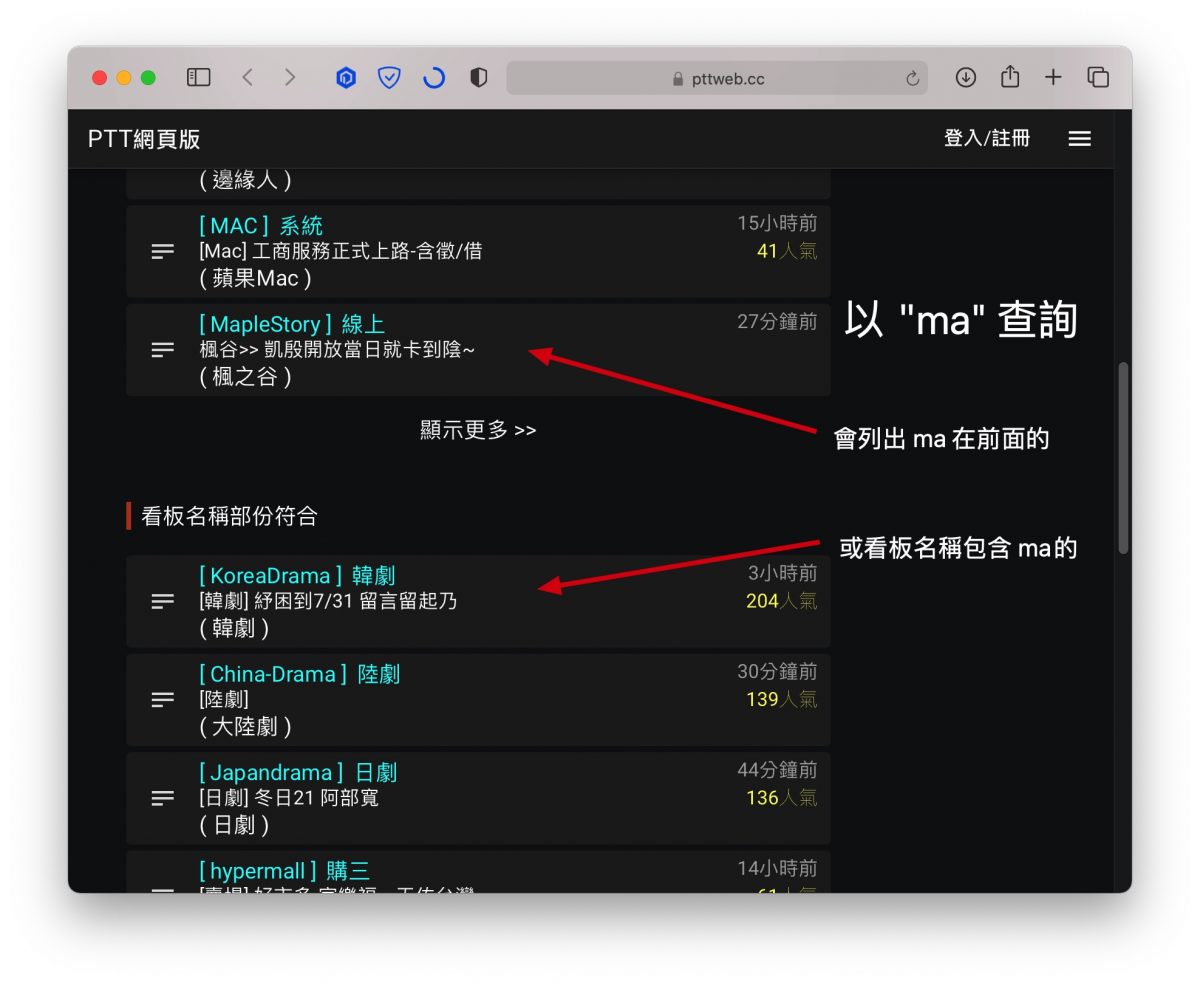The width and height of the screenshot is (1200, 983).
Task: Click the ( 蘋果Mac ) board description
Action: pyautogui.click(x=256, y=278)
